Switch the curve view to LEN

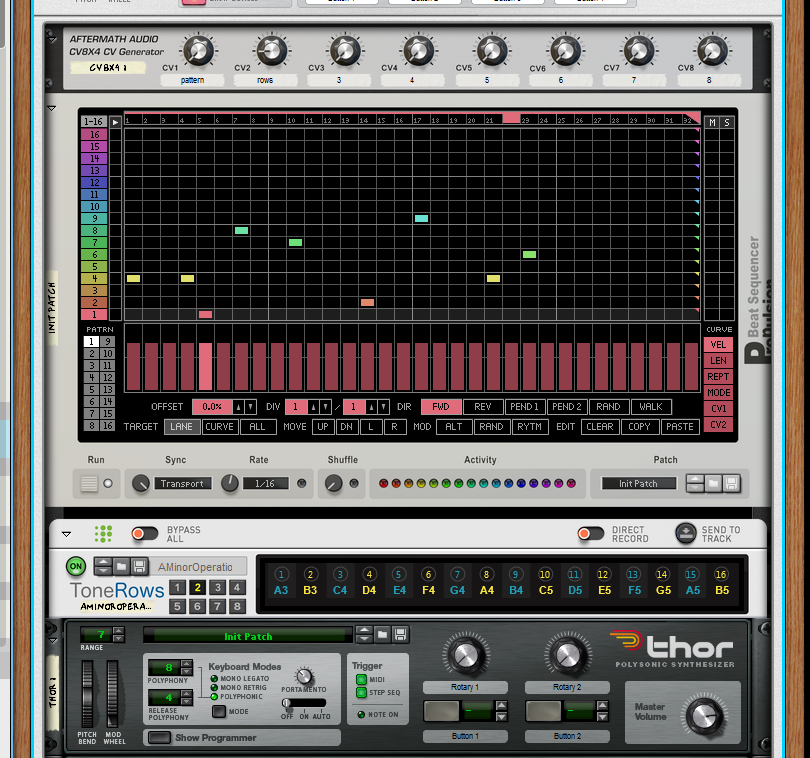pyautogui.click(x=718, y=361)
